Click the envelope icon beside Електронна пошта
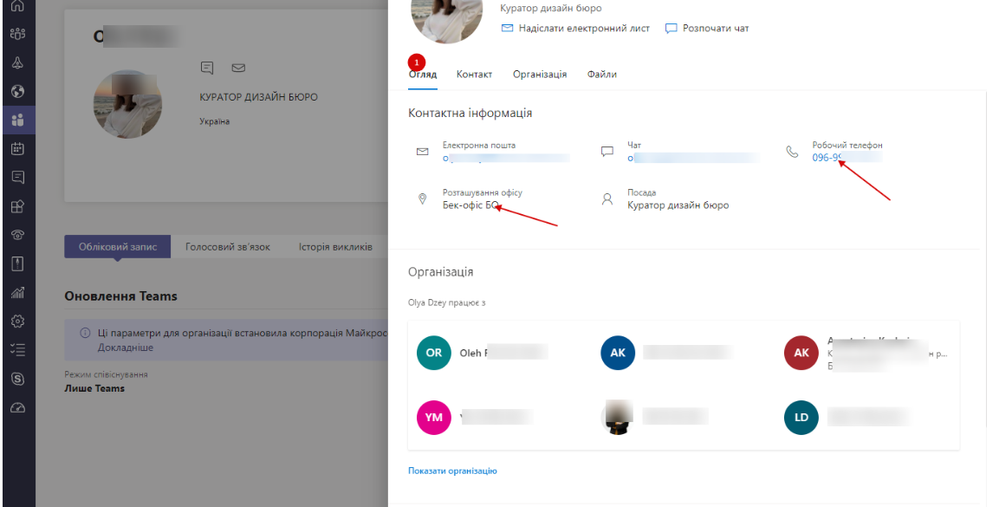Screen dimensions: 999x507 422,152
